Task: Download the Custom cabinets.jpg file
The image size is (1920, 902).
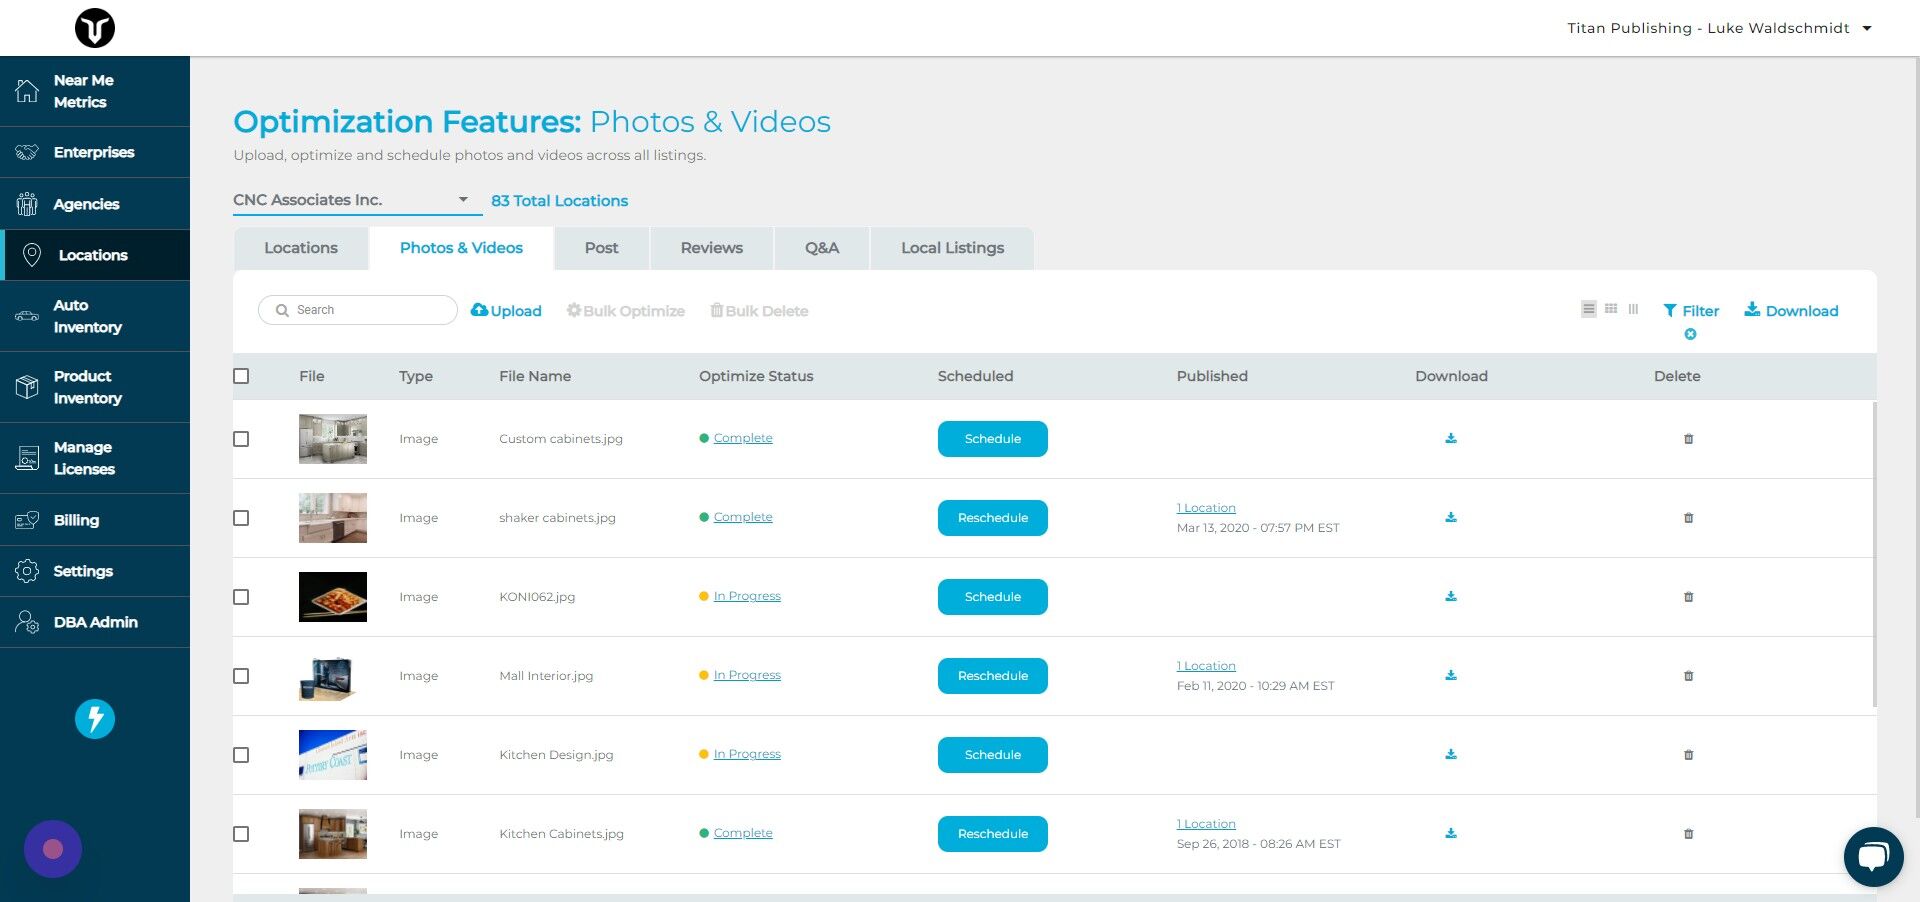Action: pyautogui.click(x=1451, y=438)
